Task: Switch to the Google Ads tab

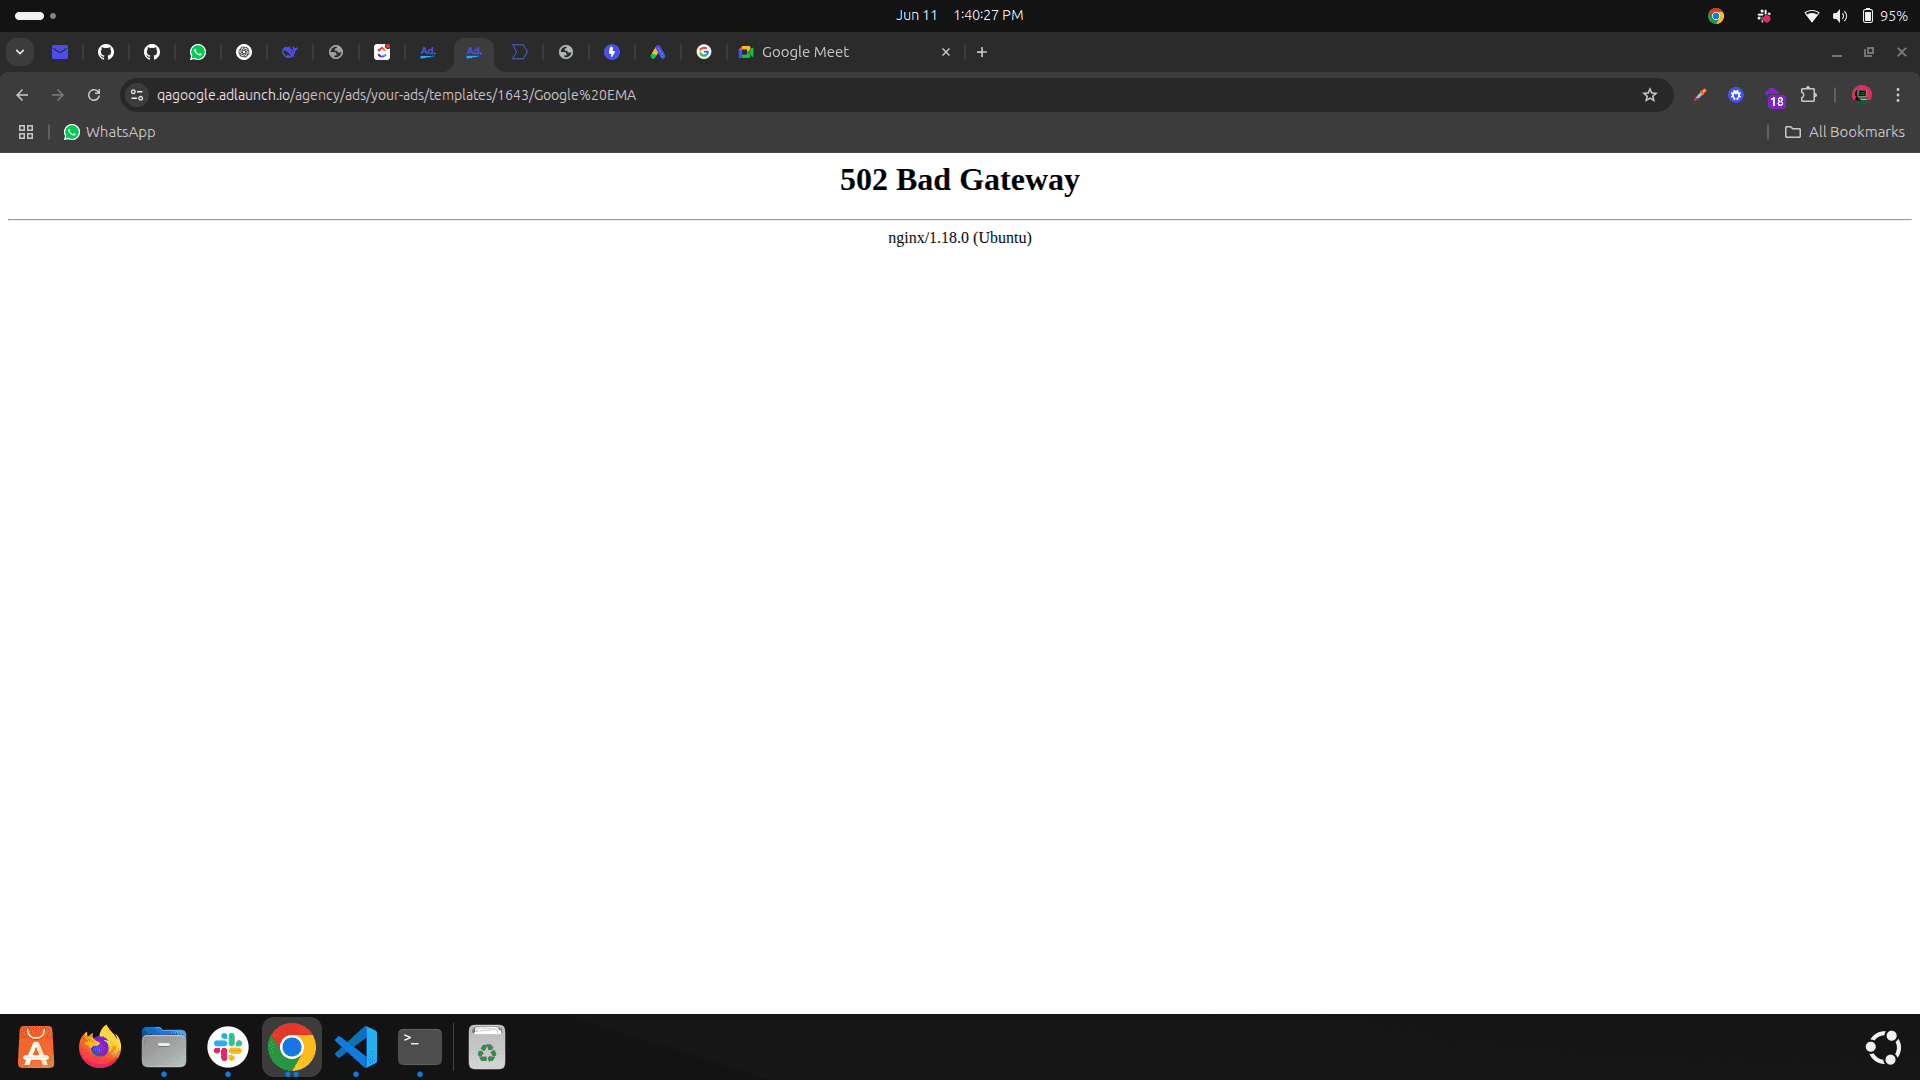Action: [x=658, y=52]
